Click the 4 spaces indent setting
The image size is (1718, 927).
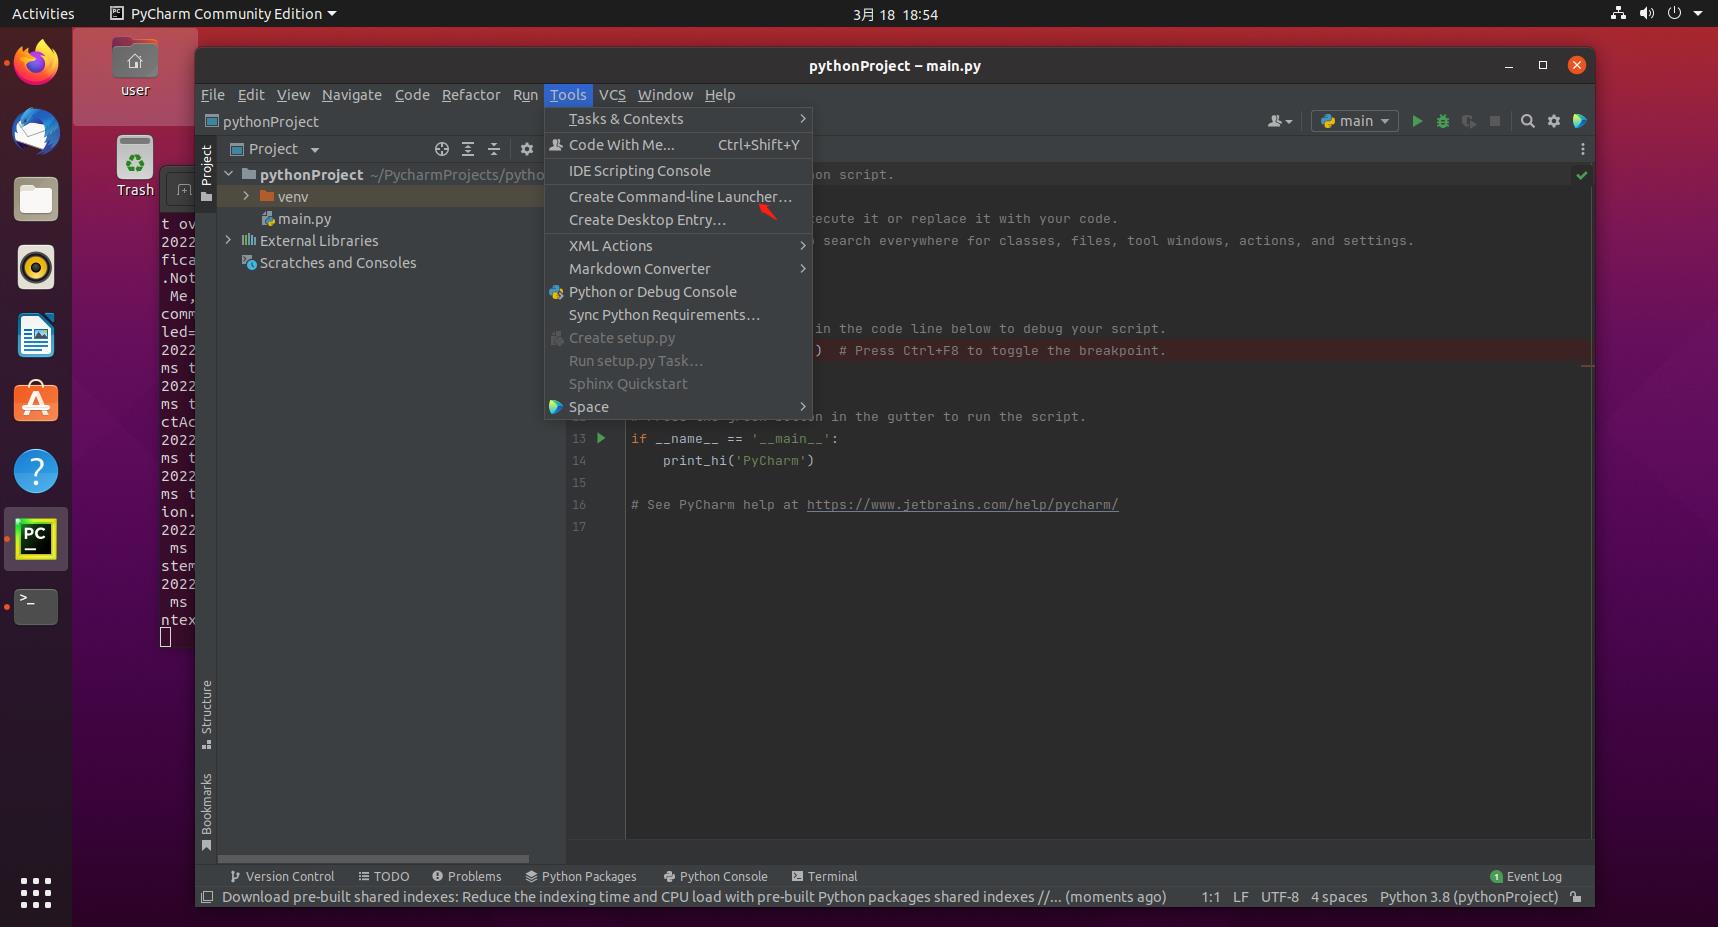1339,897
